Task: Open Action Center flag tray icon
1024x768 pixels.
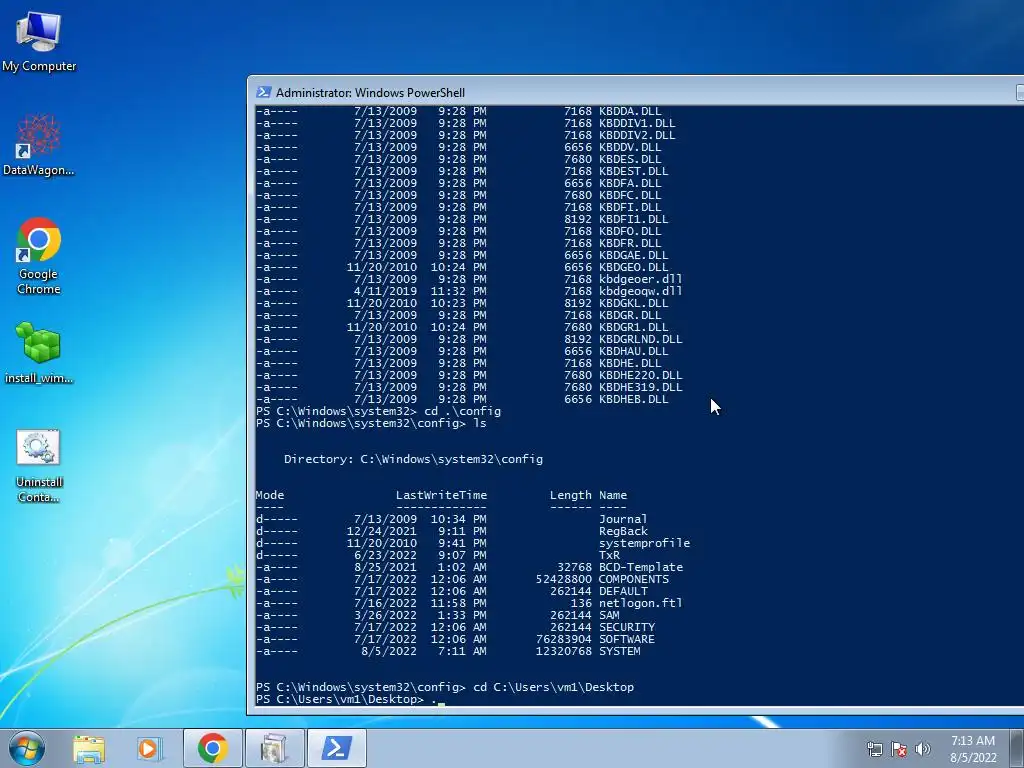Action: click(899, 750)
